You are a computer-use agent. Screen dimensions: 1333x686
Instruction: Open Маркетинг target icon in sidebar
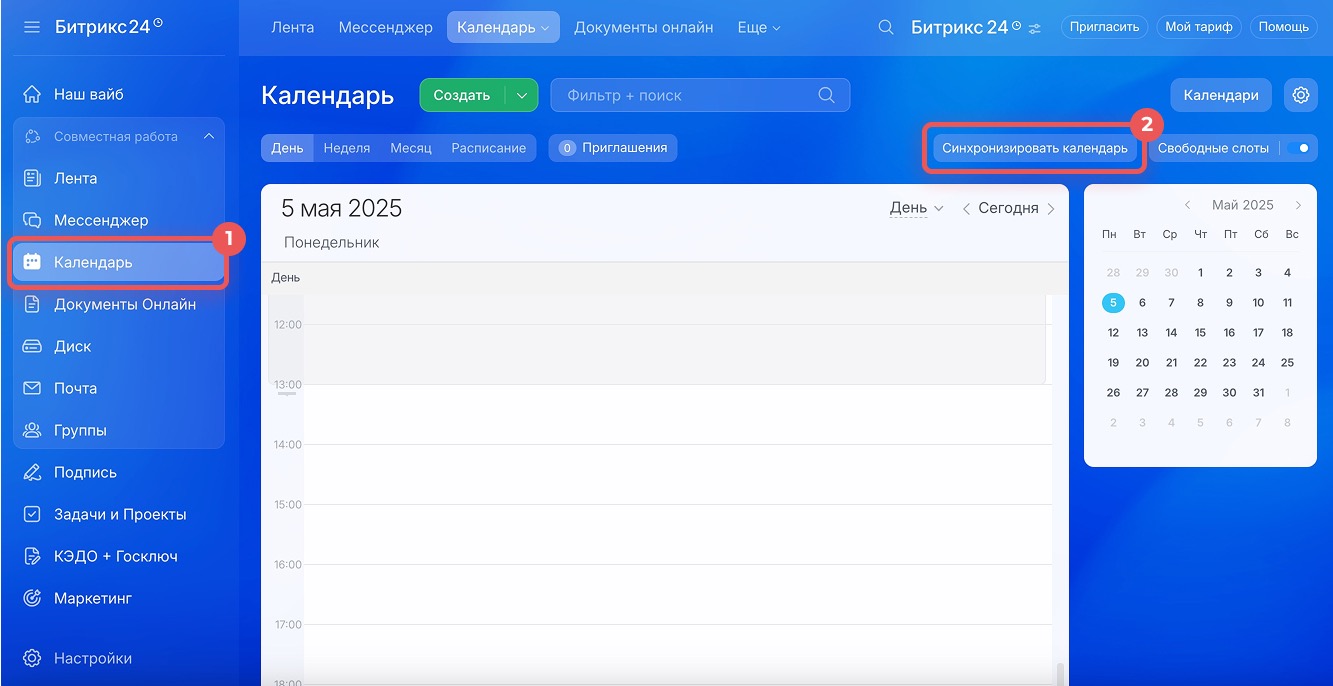(x=32, y=598)
